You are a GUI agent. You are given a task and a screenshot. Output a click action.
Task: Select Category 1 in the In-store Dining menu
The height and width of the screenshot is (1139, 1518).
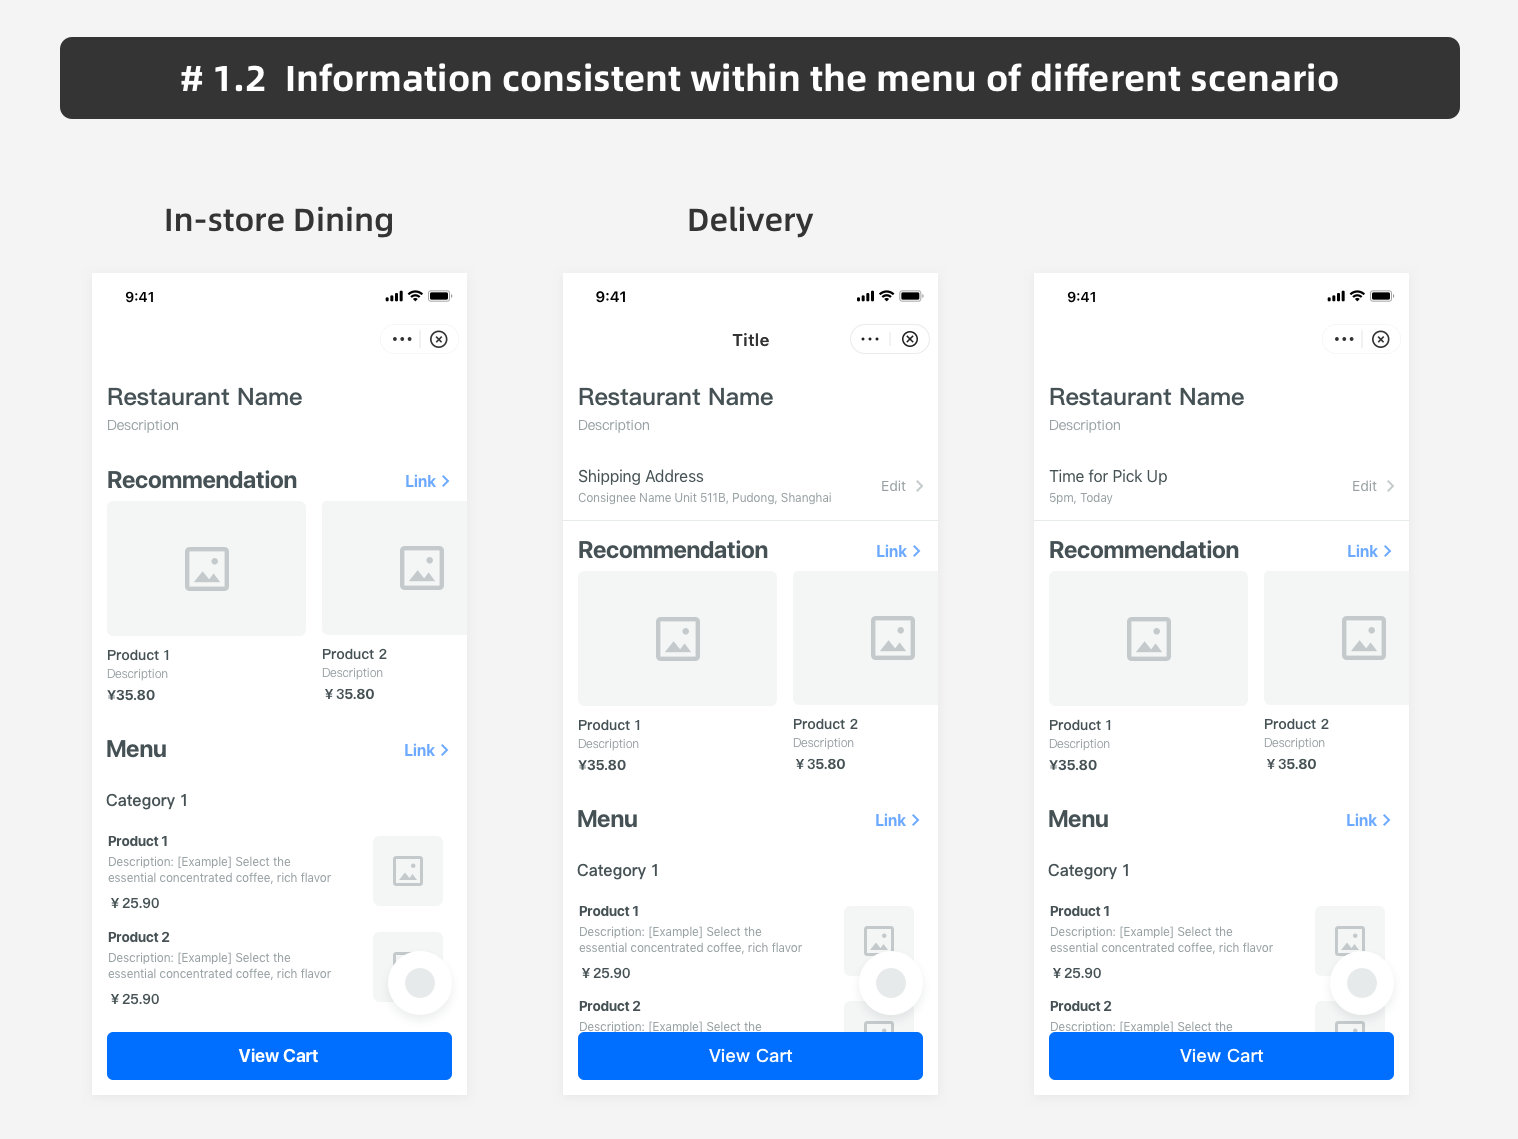[x=146, y=800]
